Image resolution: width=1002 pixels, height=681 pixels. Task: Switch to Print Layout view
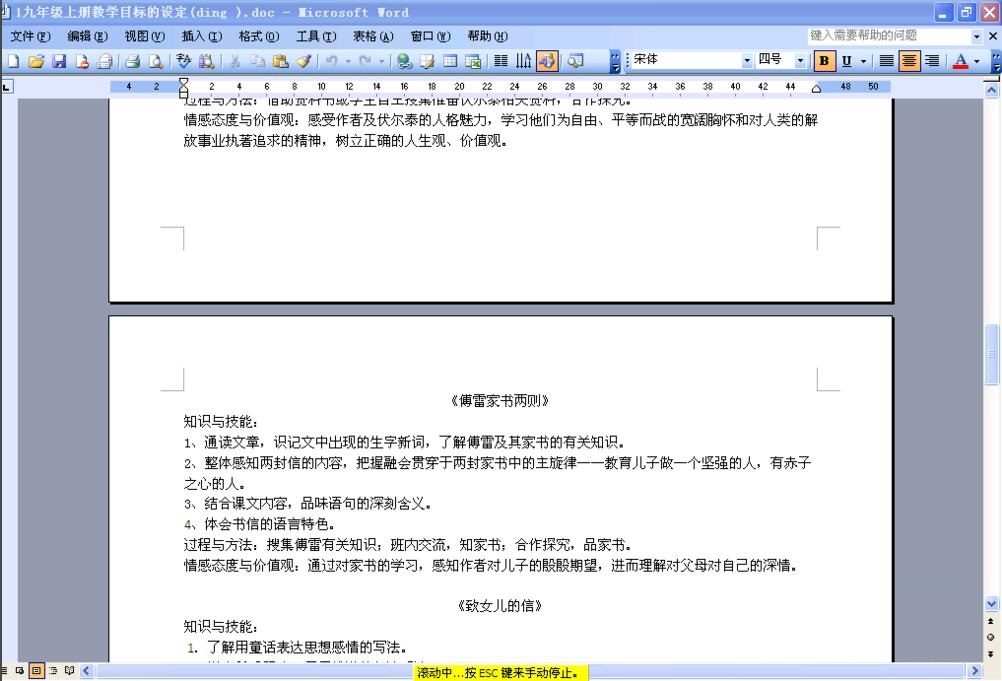pos(36,671)
